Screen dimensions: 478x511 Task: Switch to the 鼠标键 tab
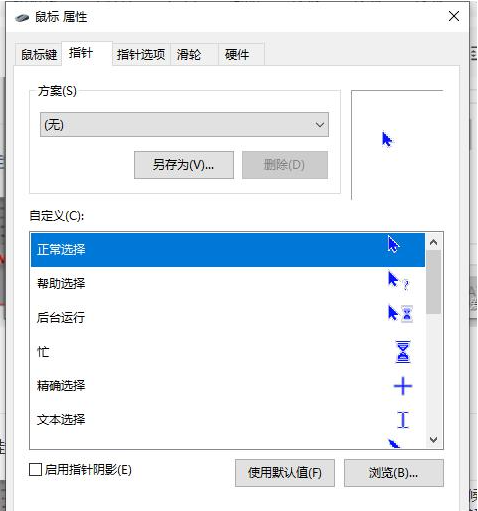tap(39, 54)
